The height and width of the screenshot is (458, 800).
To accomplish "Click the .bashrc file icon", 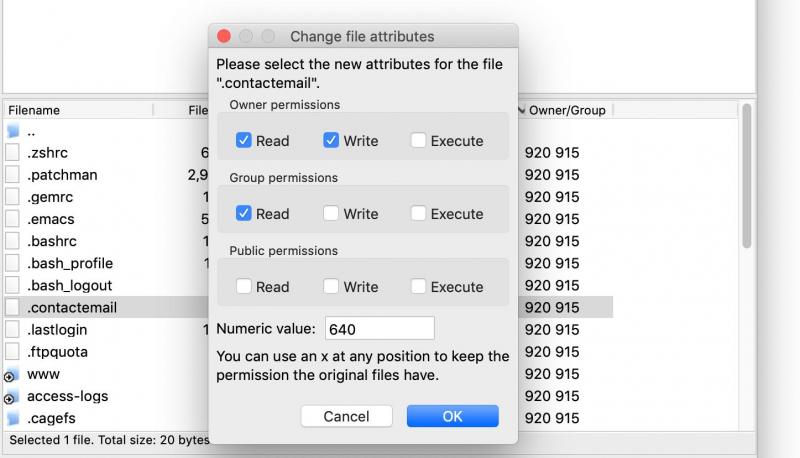I will click(x=12, y=241).
